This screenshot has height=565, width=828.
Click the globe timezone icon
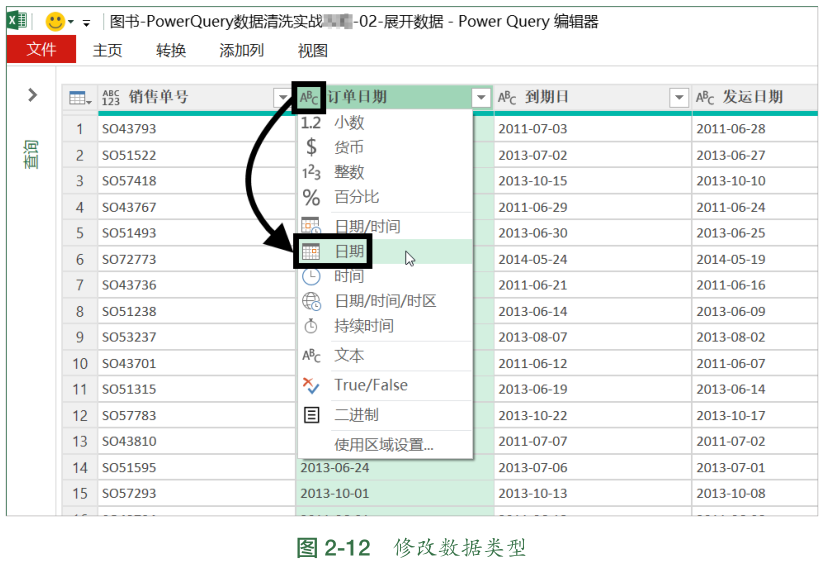(x=311, y=302)
